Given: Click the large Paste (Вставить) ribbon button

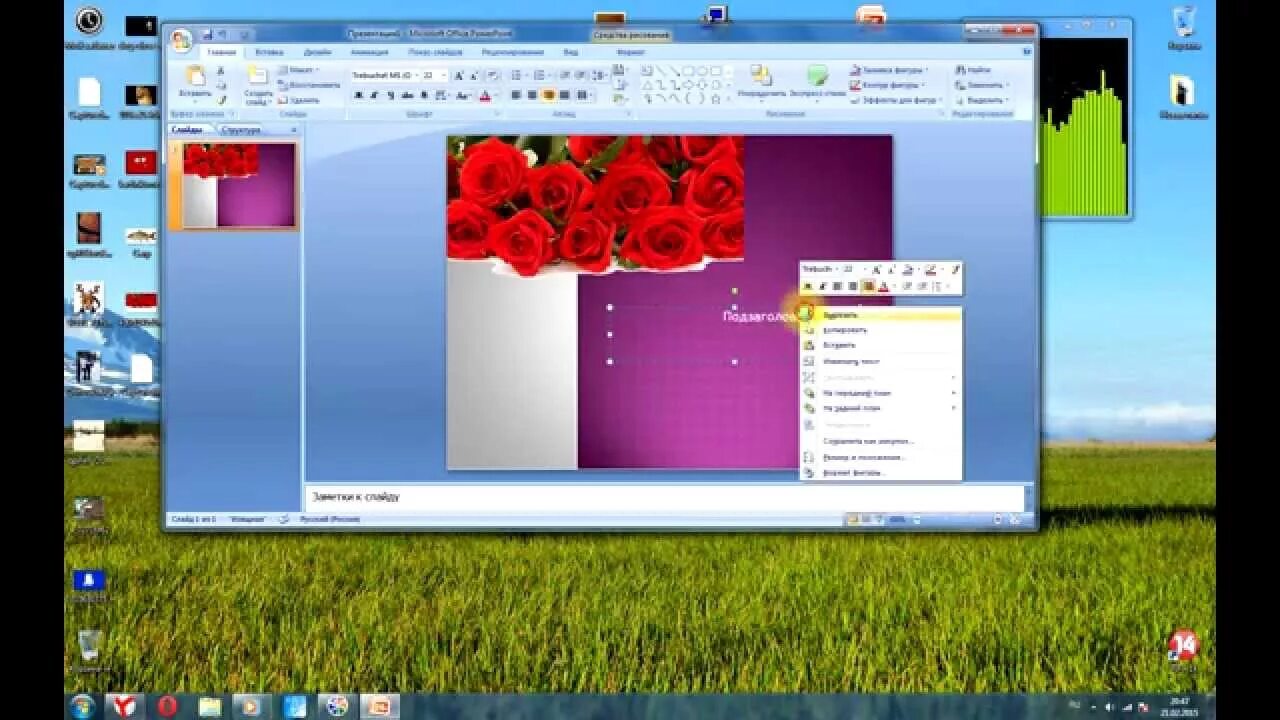Looking at the screenshot, I should 195,83.
